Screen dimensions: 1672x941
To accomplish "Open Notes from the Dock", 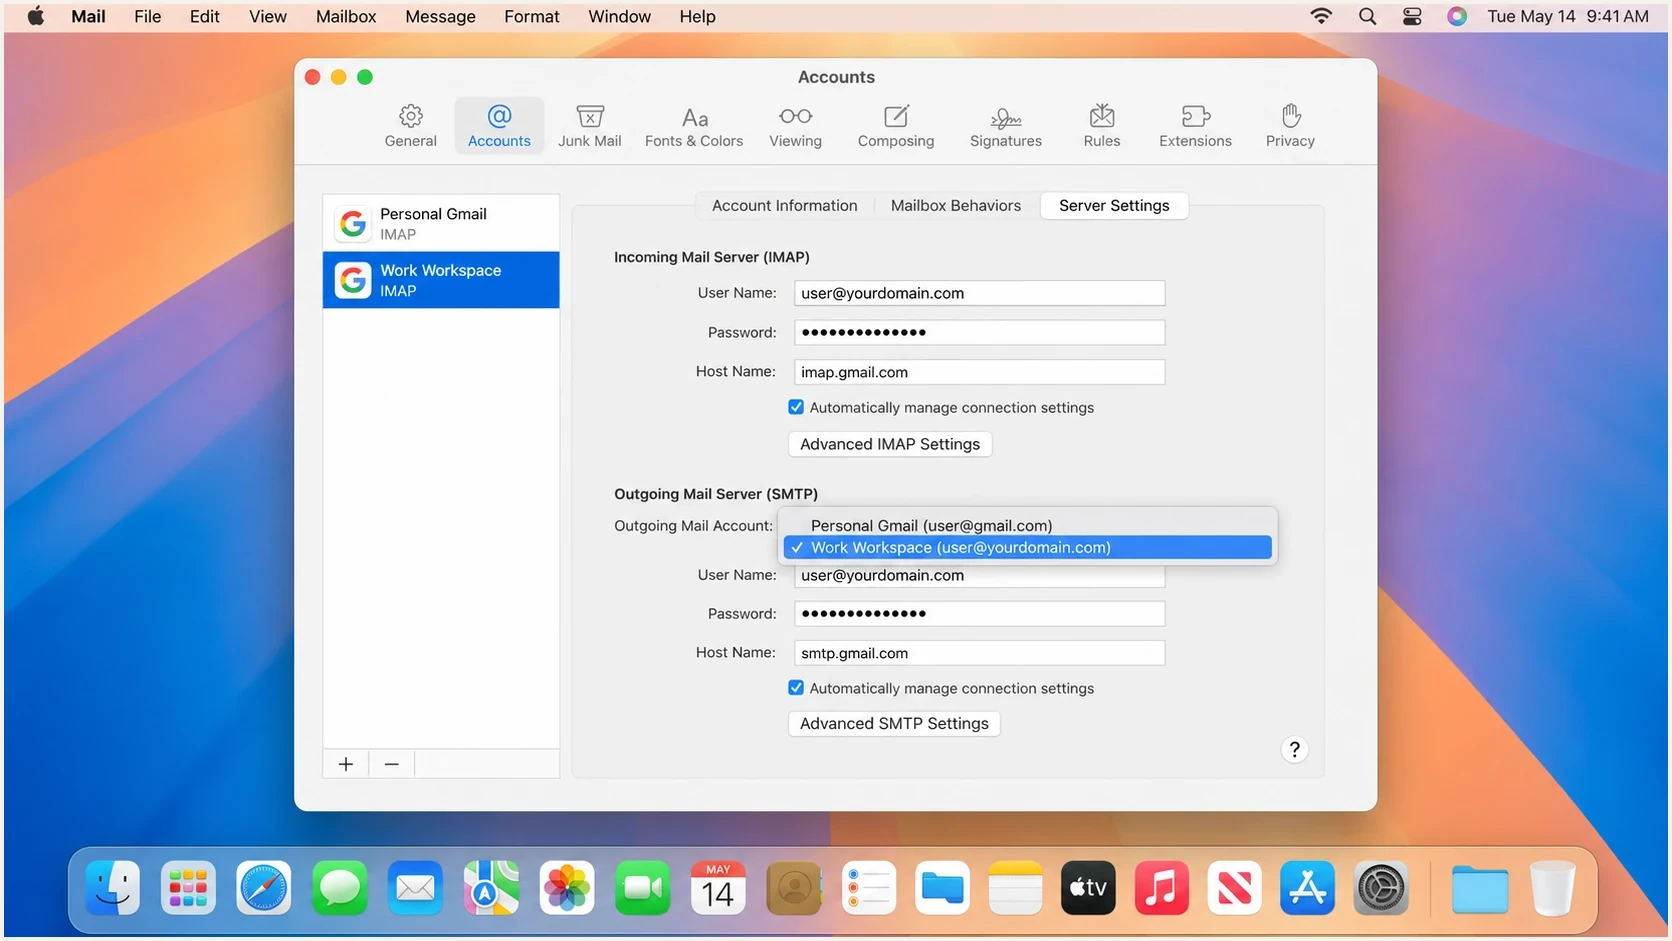I will [x=1015, y=888].
